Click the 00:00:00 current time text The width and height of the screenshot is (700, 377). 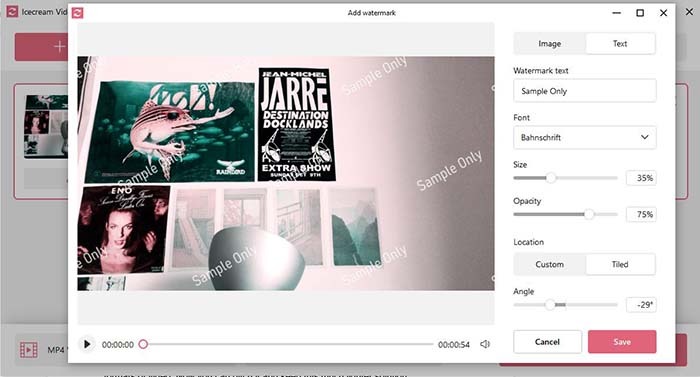pos(118,345)
